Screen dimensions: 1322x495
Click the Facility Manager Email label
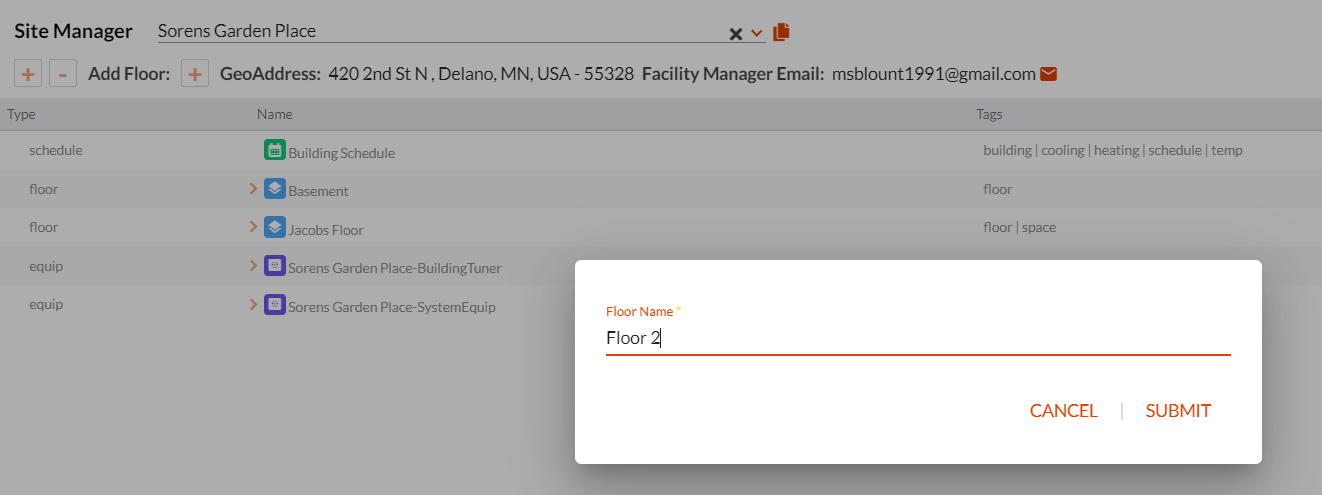click(733, 74)
